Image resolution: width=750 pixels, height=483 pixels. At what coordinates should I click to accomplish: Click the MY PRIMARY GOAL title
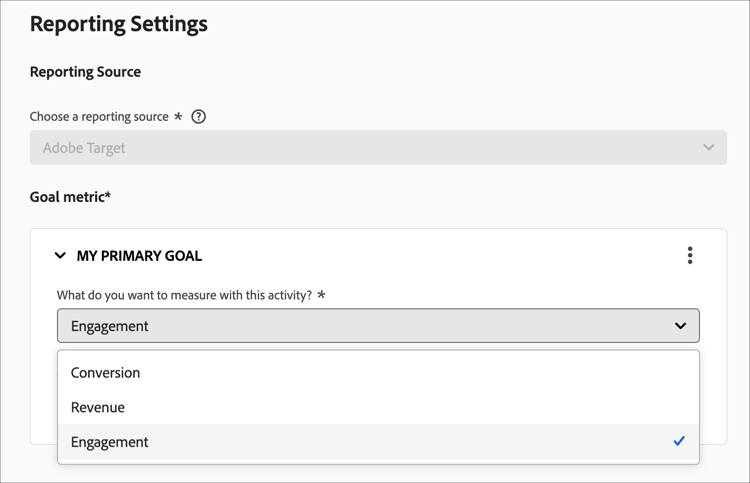[139, 256]
